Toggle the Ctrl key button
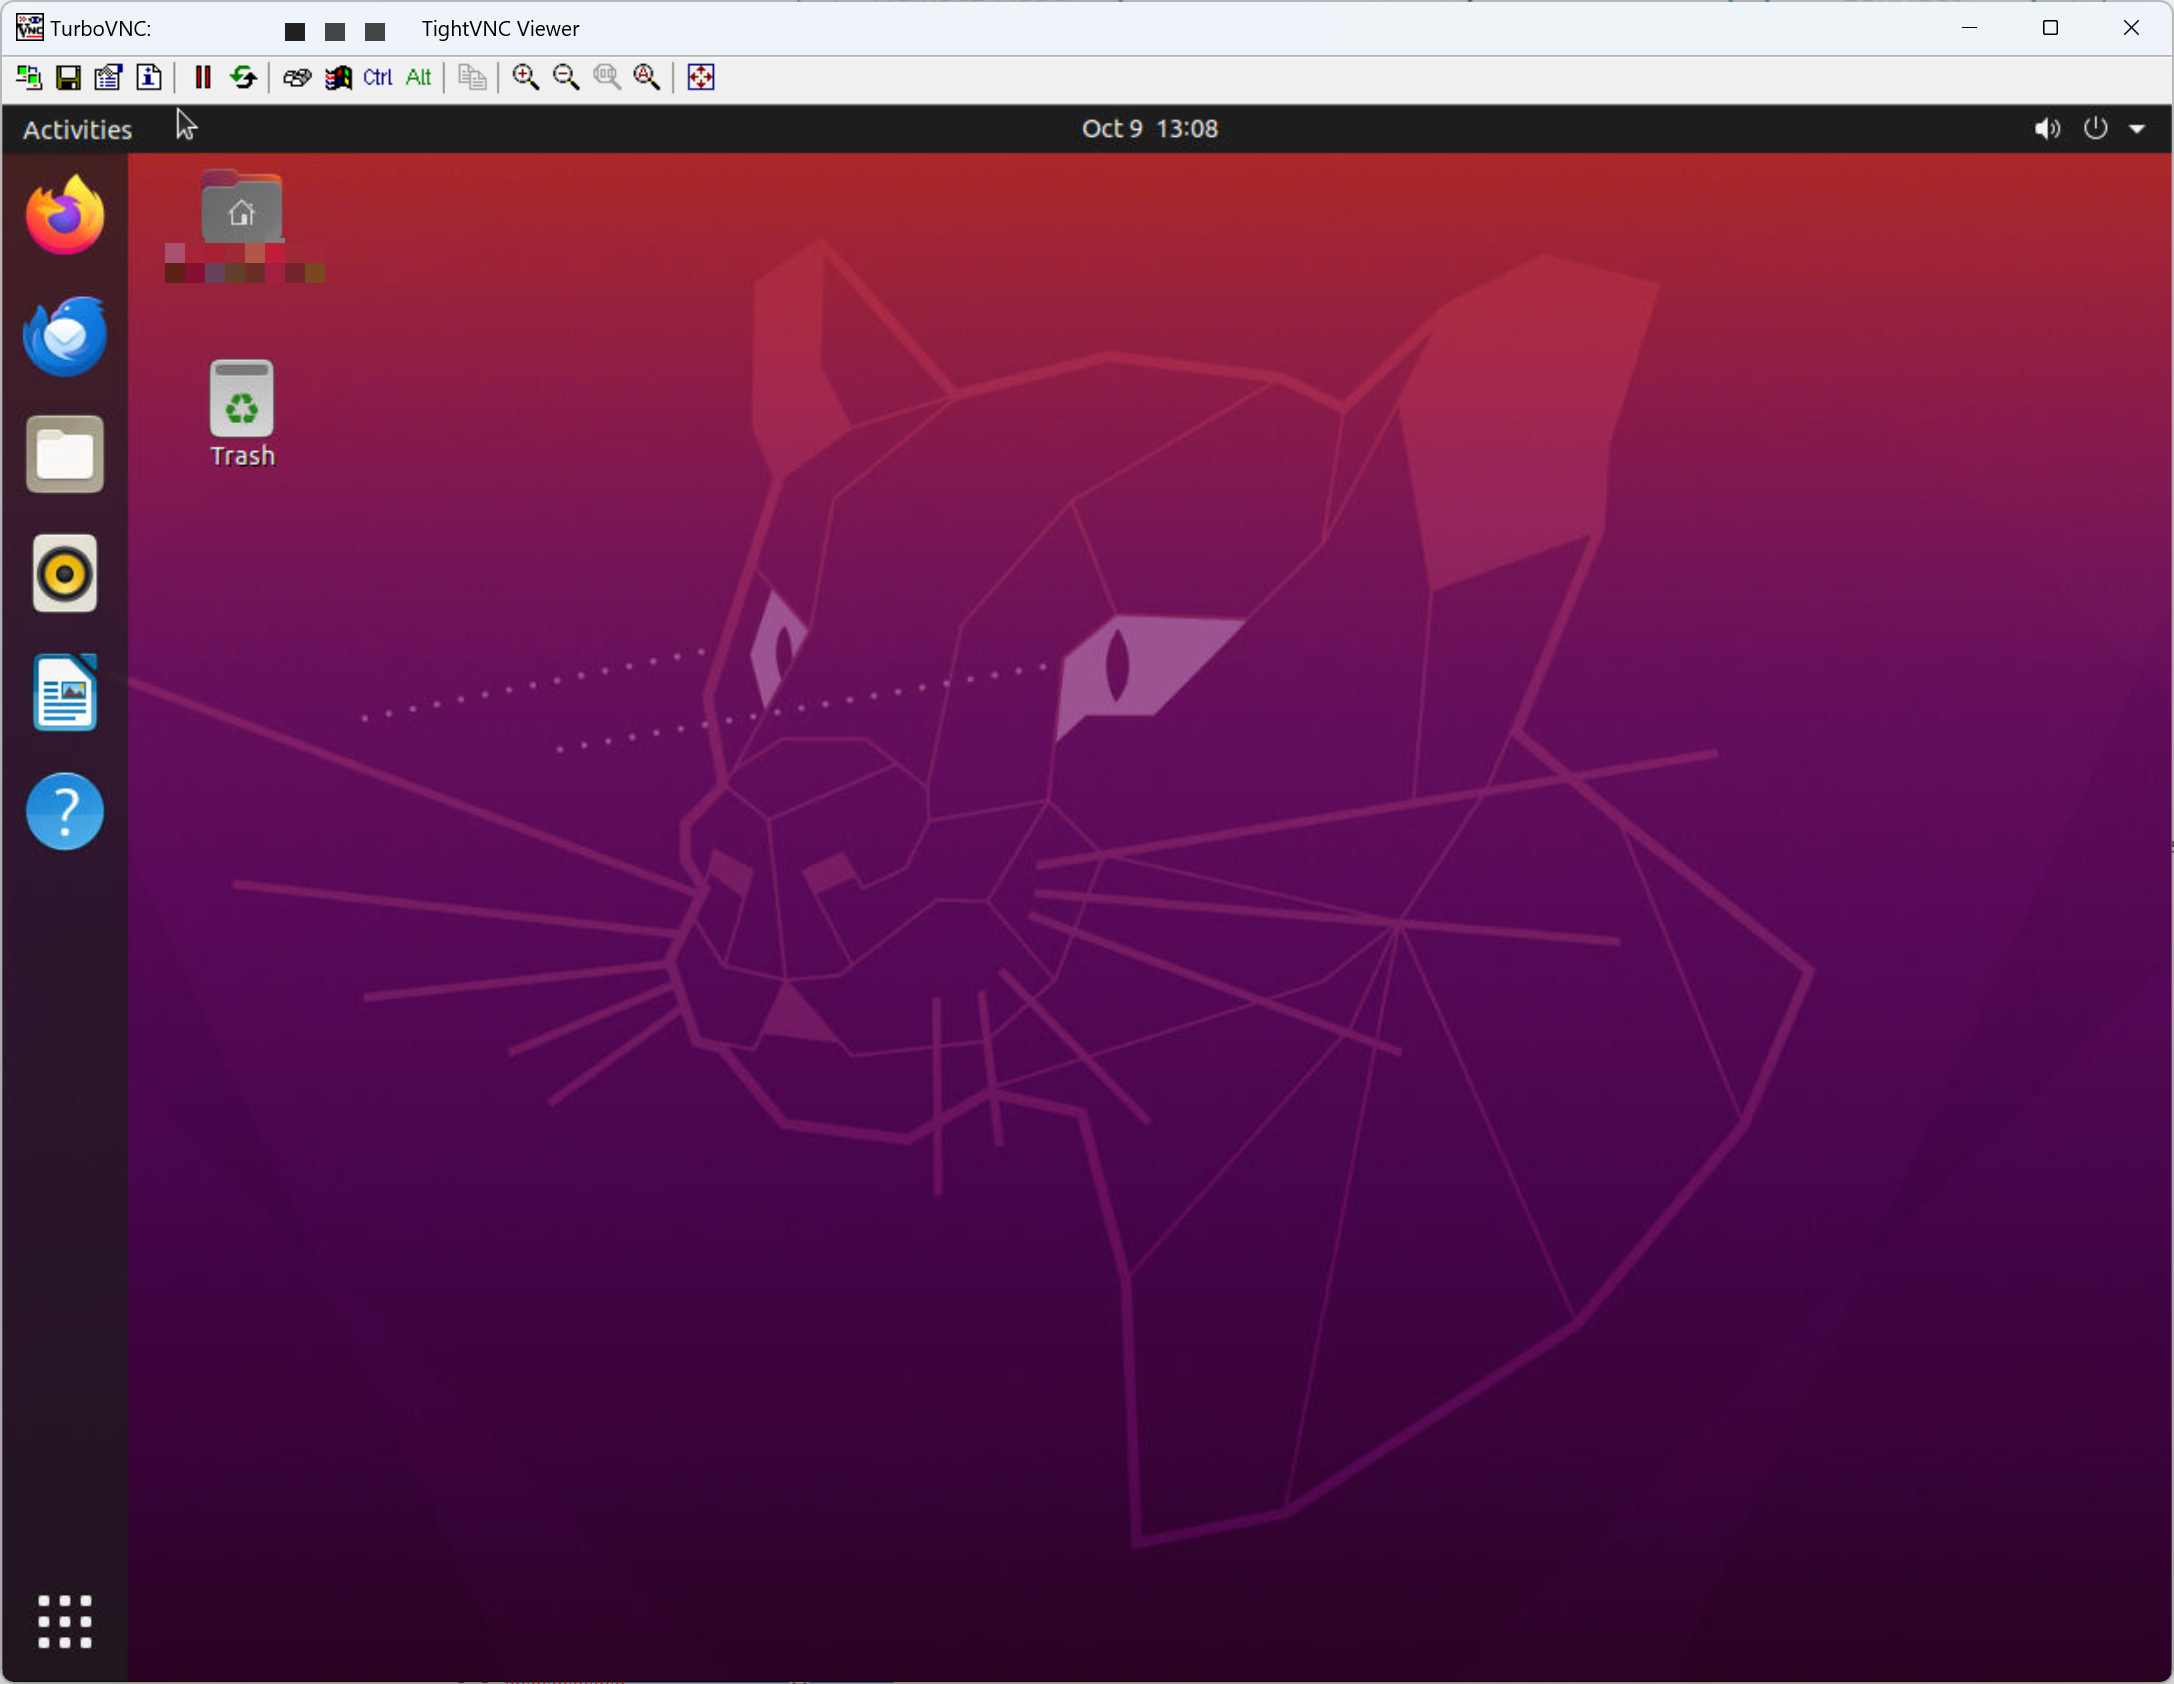This screenshot has height=1684, width=2174. pos(378,77)
